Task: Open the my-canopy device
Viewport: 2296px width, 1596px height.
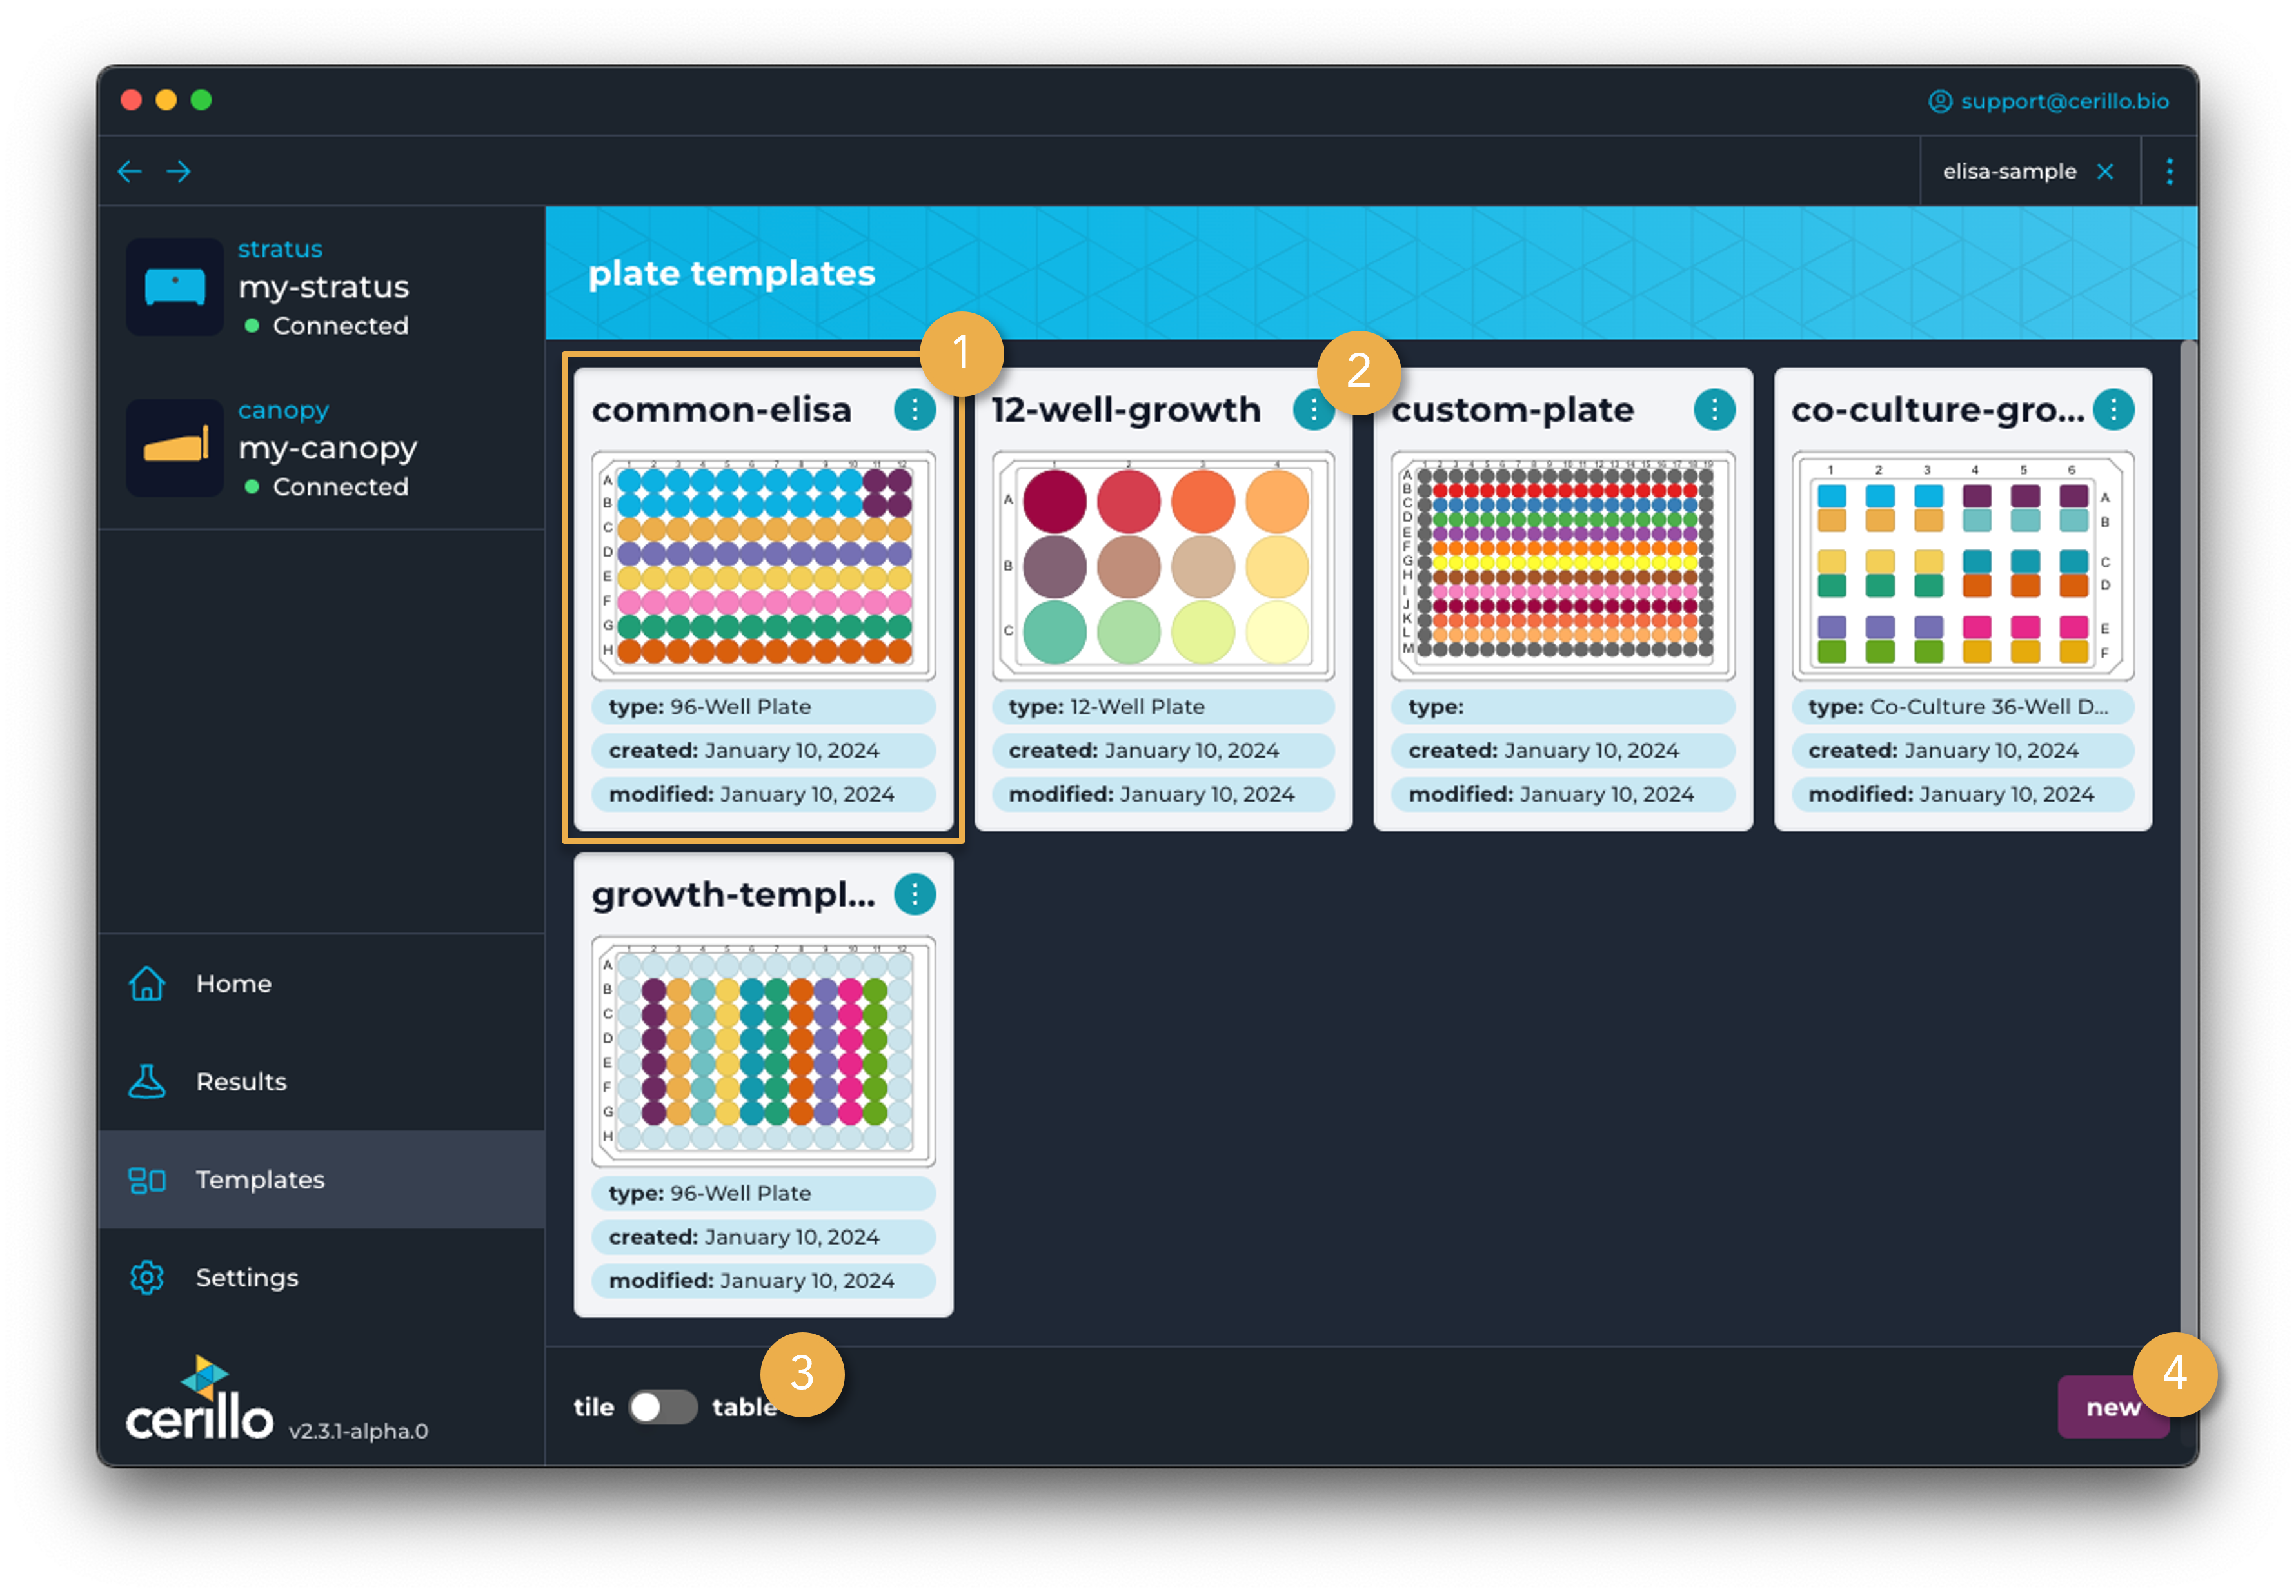Action: click(327, 448)
